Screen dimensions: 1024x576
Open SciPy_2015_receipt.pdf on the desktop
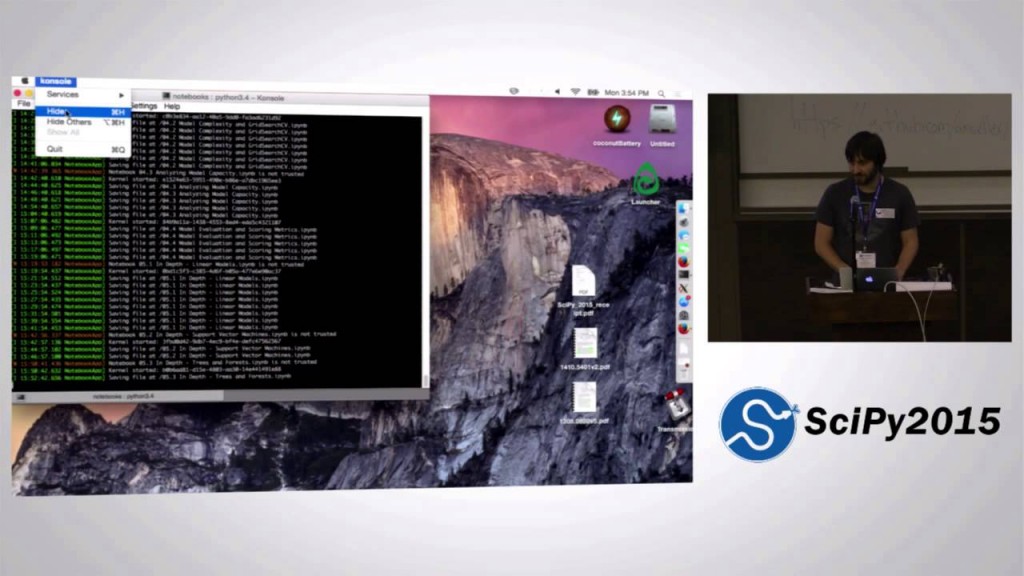click(585, 280)
